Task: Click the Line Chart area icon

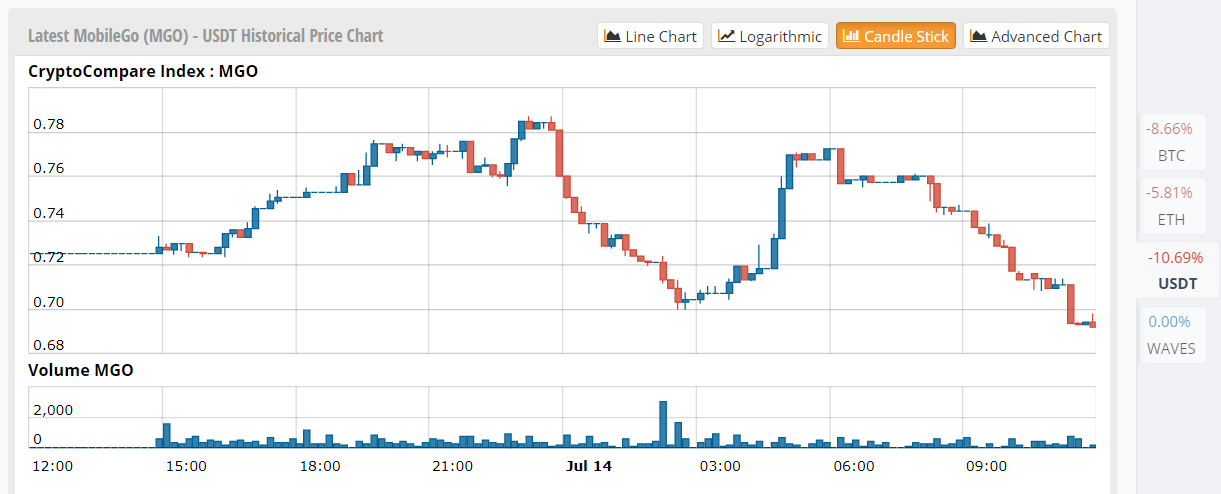Action: pyautogui.click(x=613, y=36)
